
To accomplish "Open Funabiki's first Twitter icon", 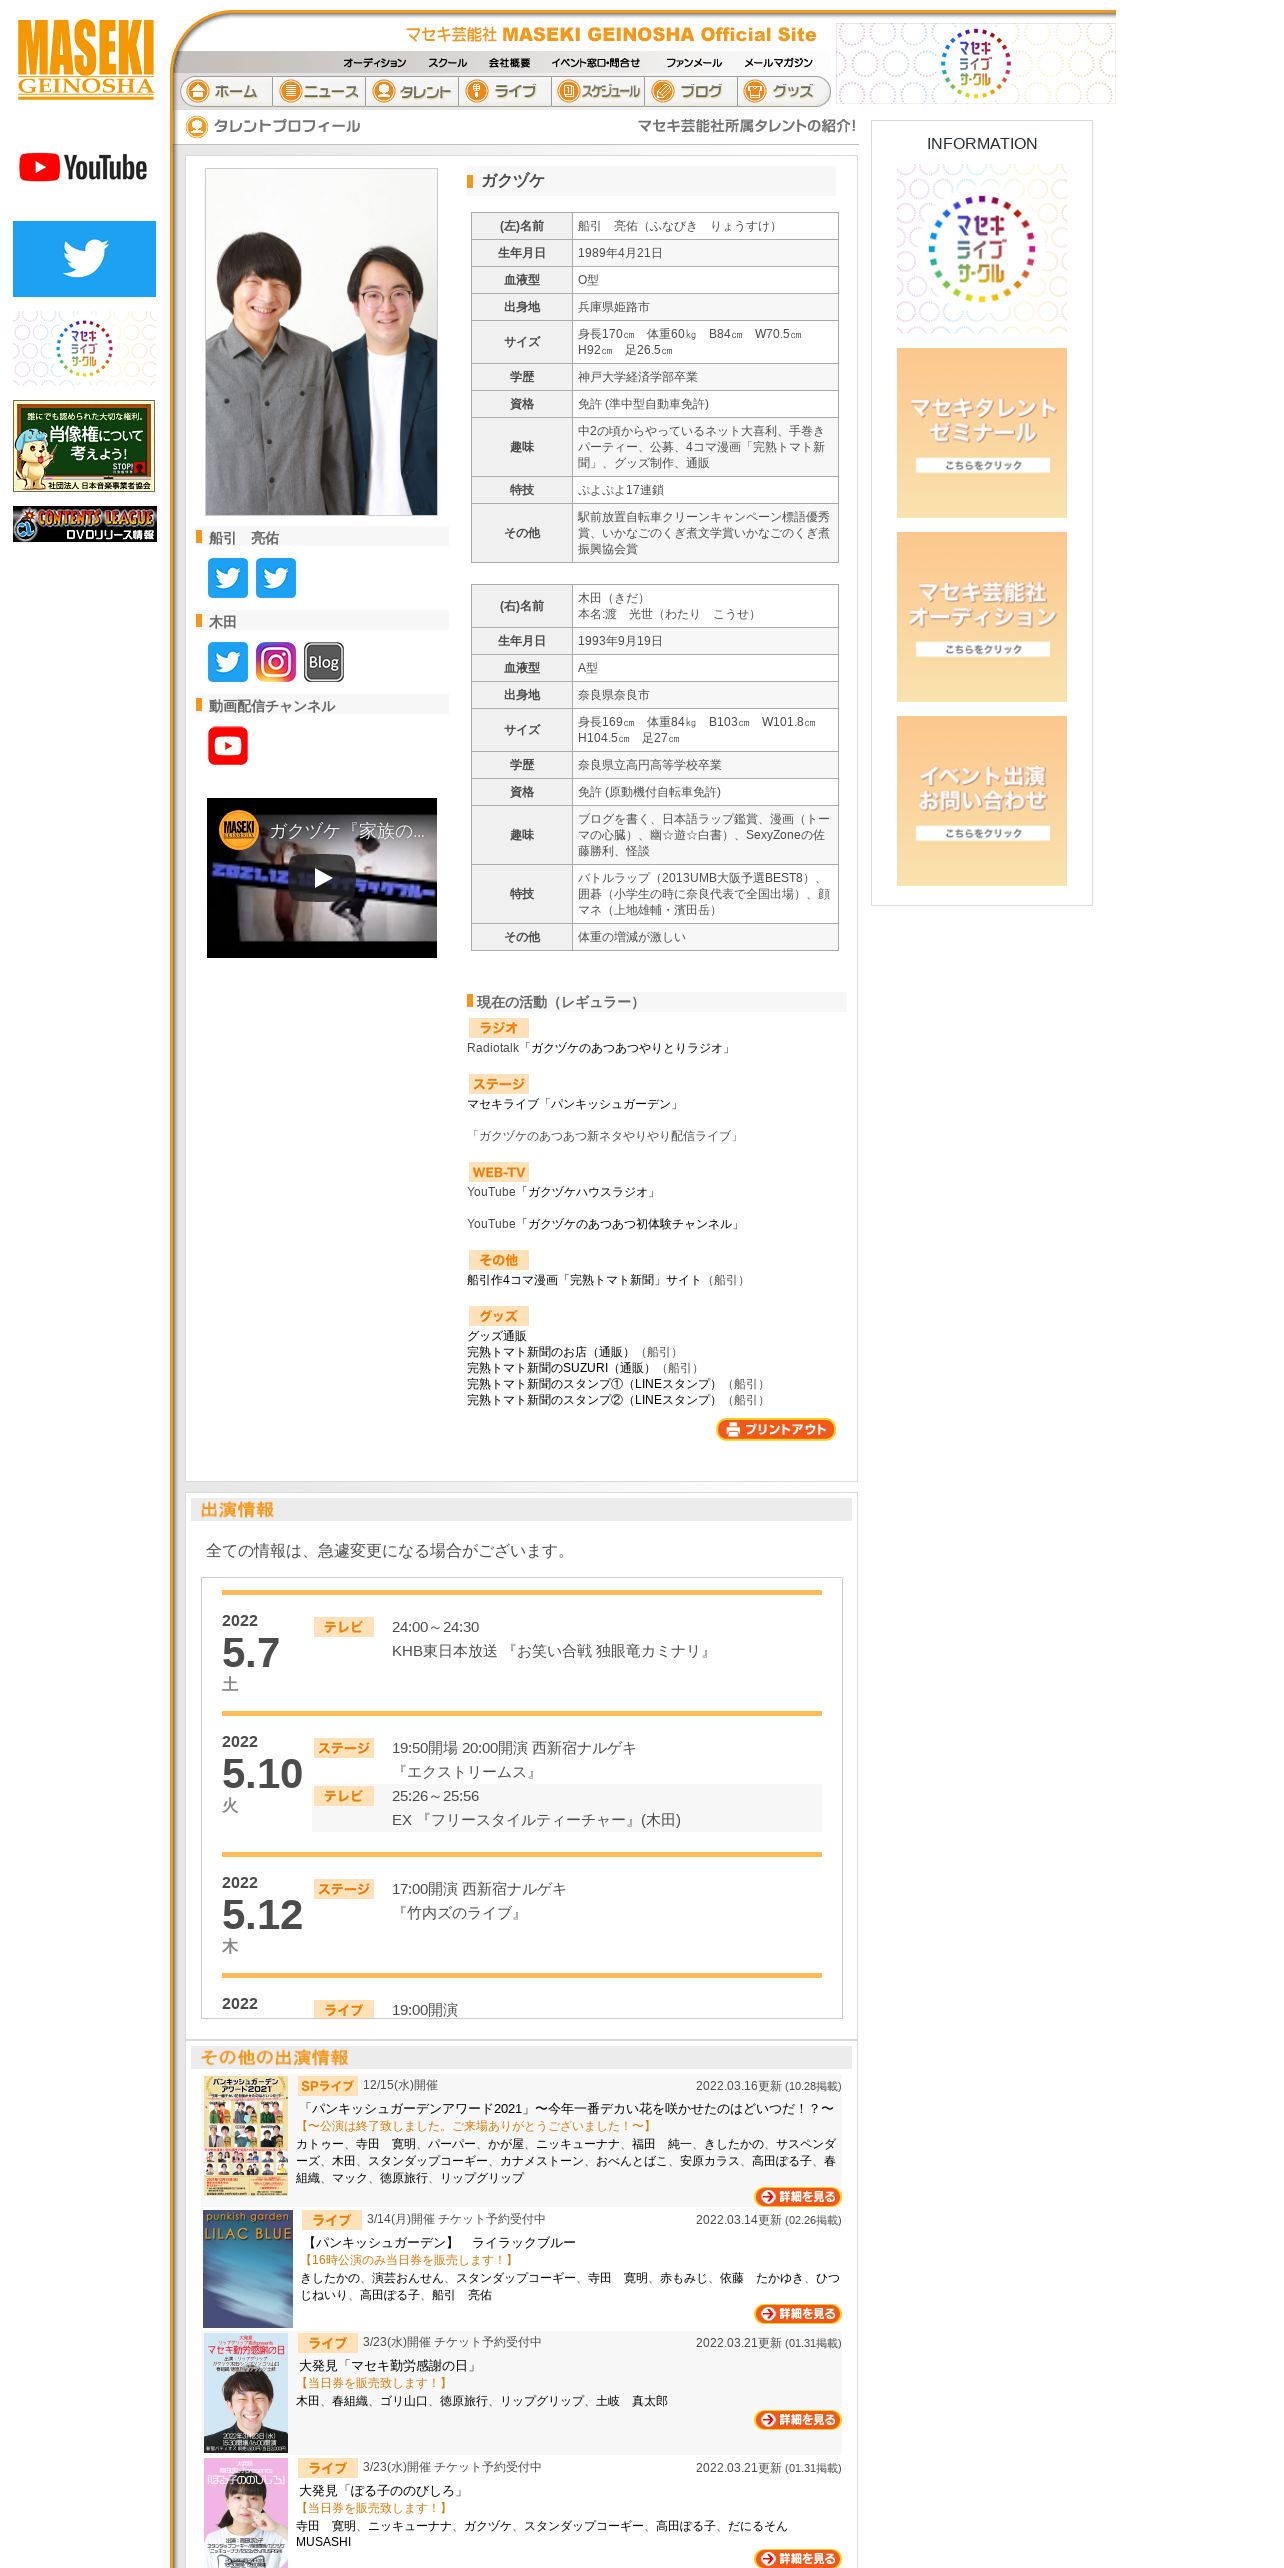I will (x=228, y=578).
